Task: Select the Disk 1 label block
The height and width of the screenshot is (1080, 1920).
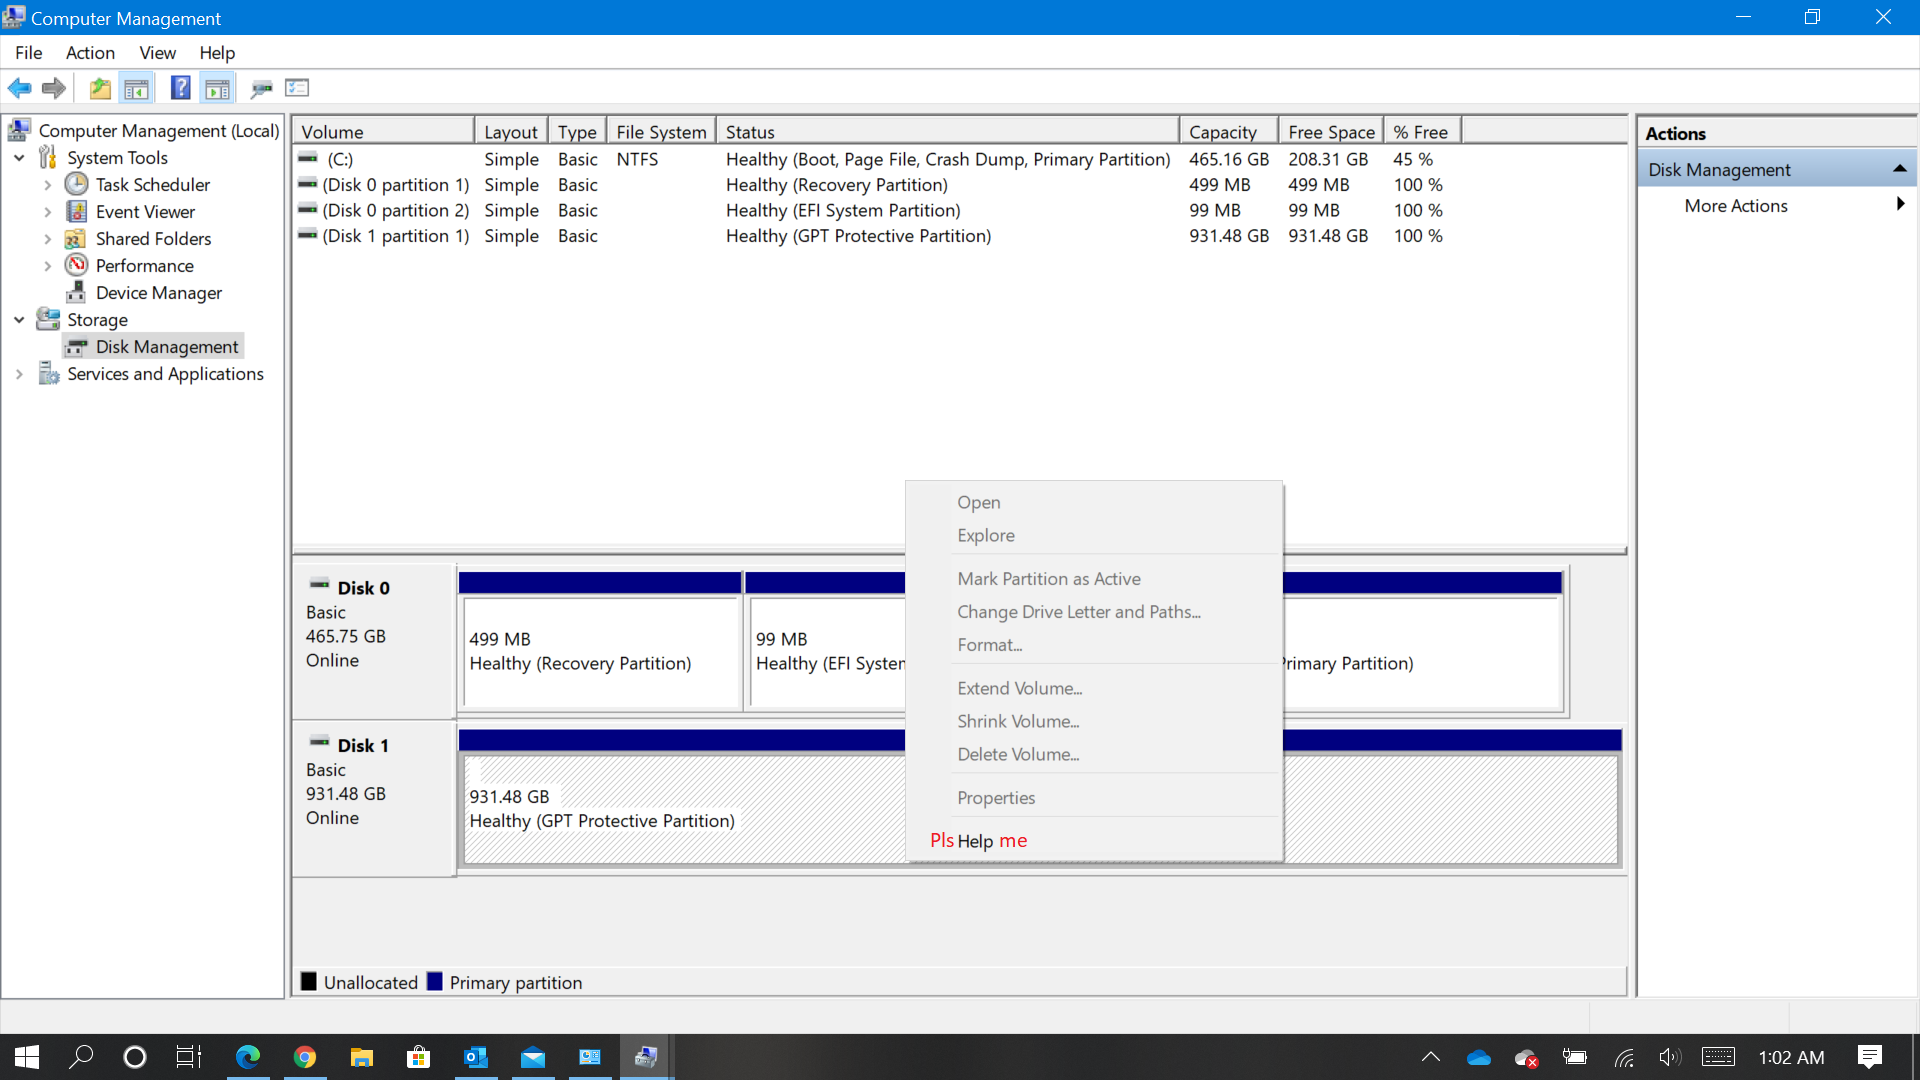Action: click(374, 798)
